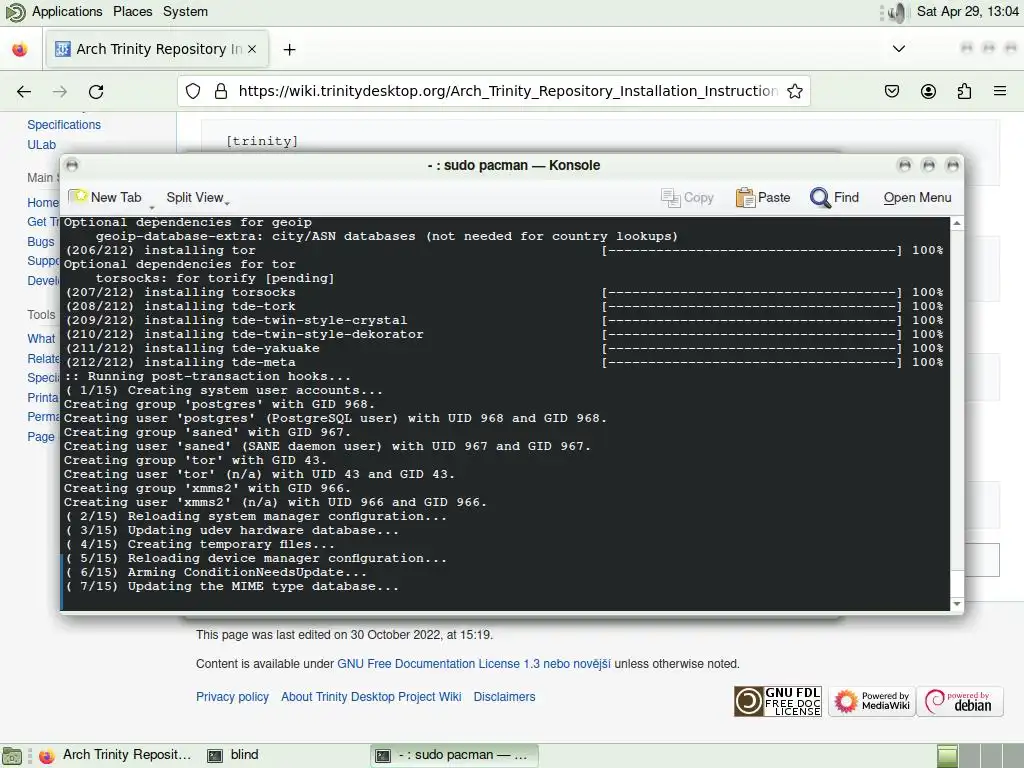The image size is (1024, 768).
Task: Open the Home link in wiki sidebar
Action: point(42,202)
